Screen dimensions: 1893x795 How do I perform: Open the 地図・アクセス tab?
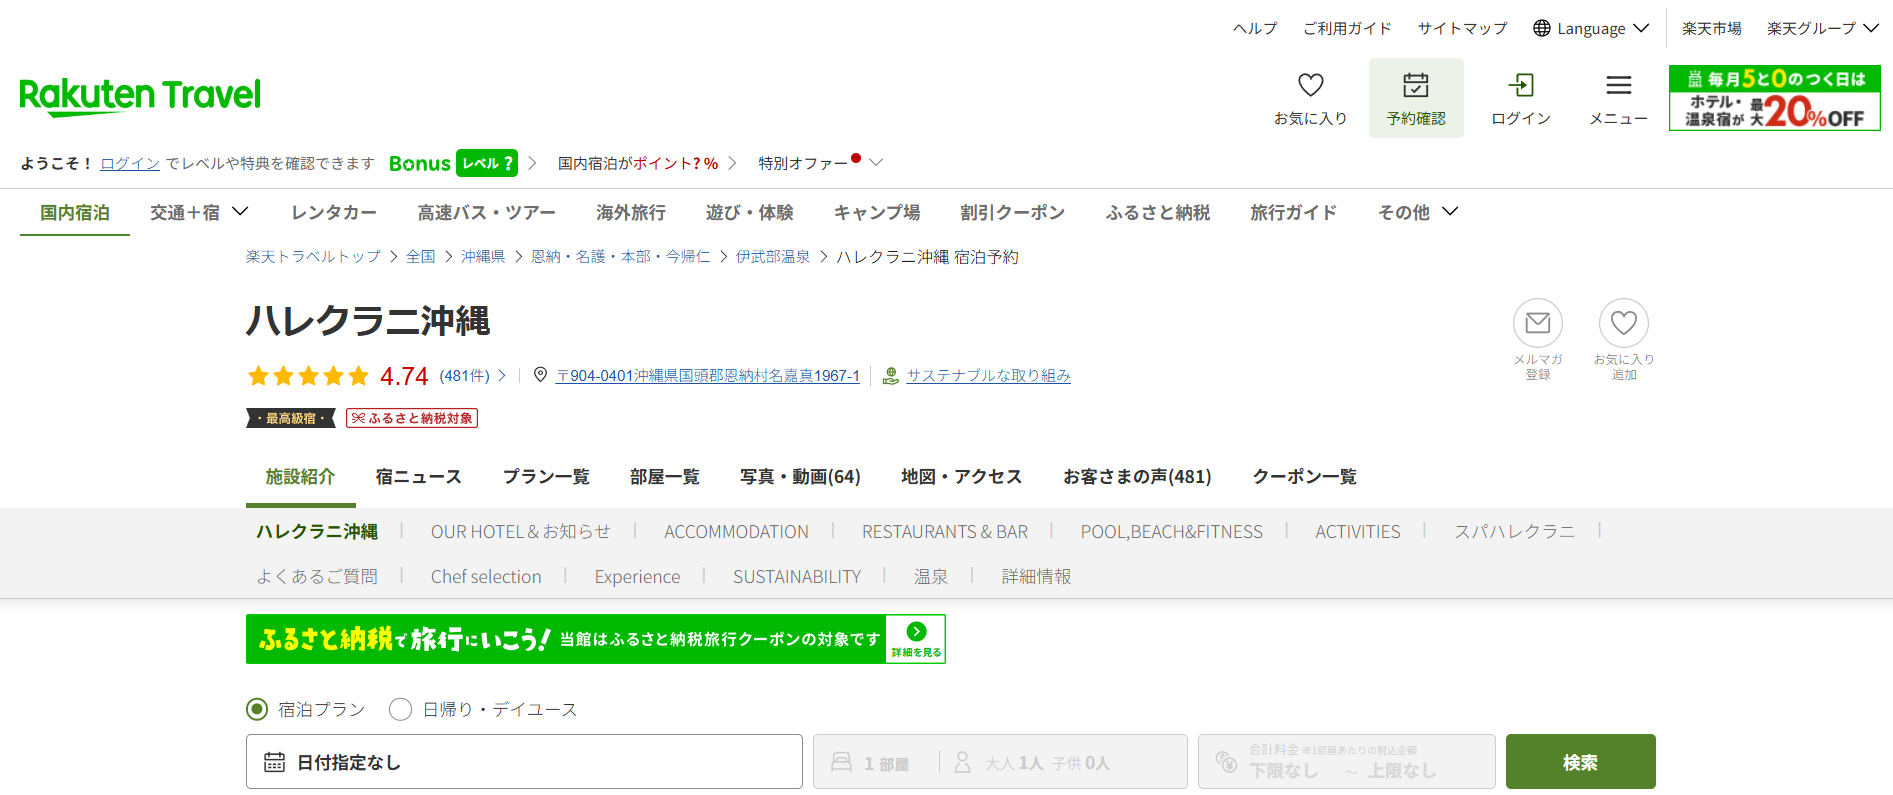coord(961,477)
